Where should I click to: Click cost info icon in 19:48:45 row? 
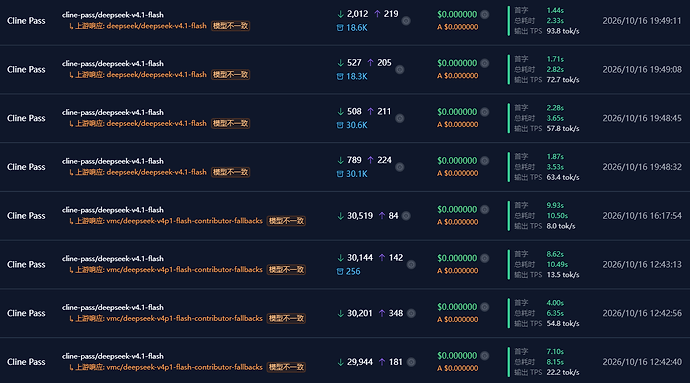tap(484, 112)
